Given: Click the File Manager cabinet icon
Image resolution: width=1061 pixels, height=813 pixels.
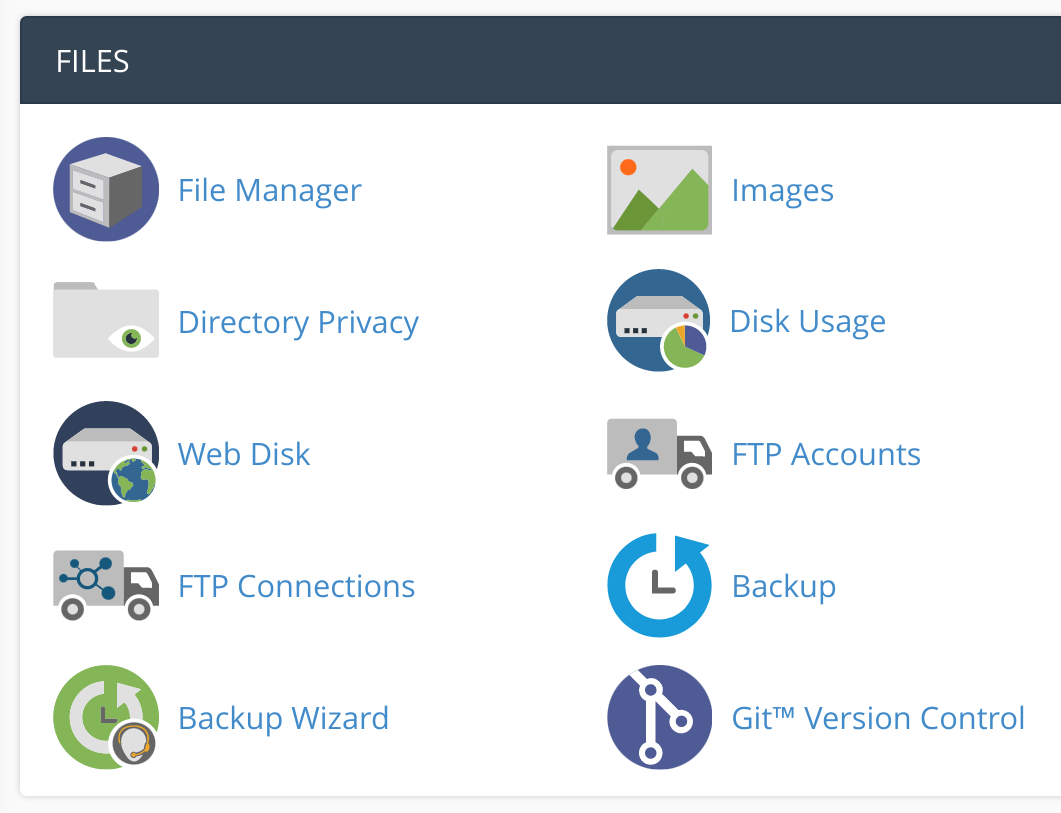Looking at the screenshot, I should pyautogui.click(x=105, y=190).
